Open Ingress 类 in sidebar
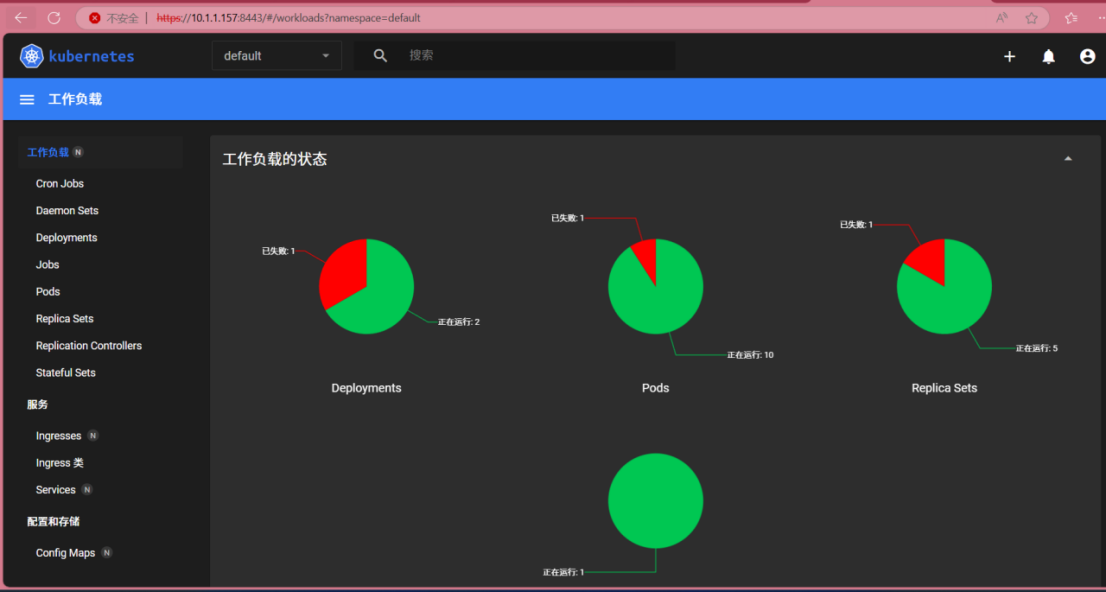The width and height of the screenshot is (1106, 592). [x=59, y=463]
